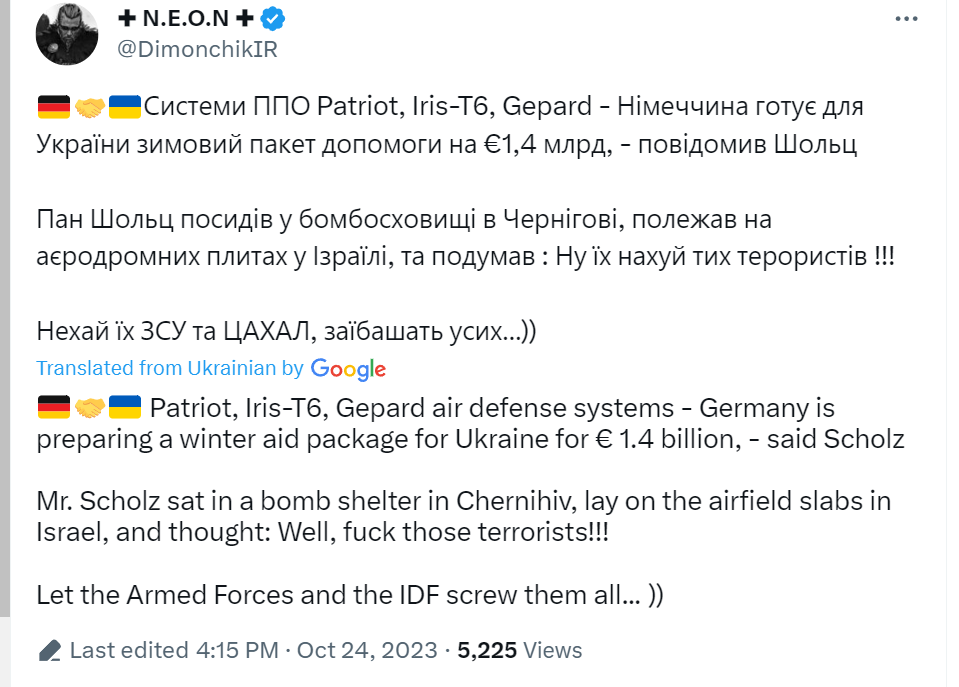This screenshot has height=687, width=959.
Task: Click the 4:15 PM · Oct 24 timestamp
Action: tap(317, 650)
